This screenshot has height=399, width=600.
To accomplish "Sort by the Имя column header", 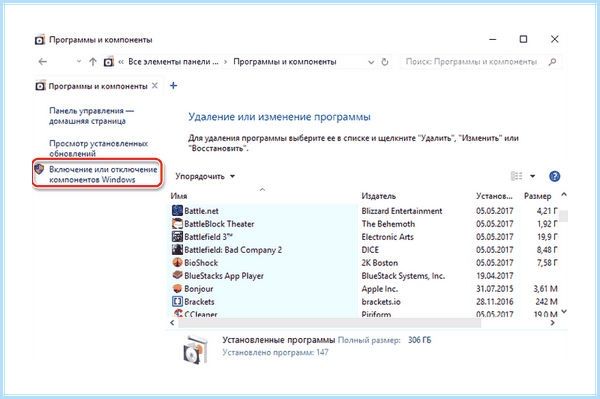I will tap(179, 196).
